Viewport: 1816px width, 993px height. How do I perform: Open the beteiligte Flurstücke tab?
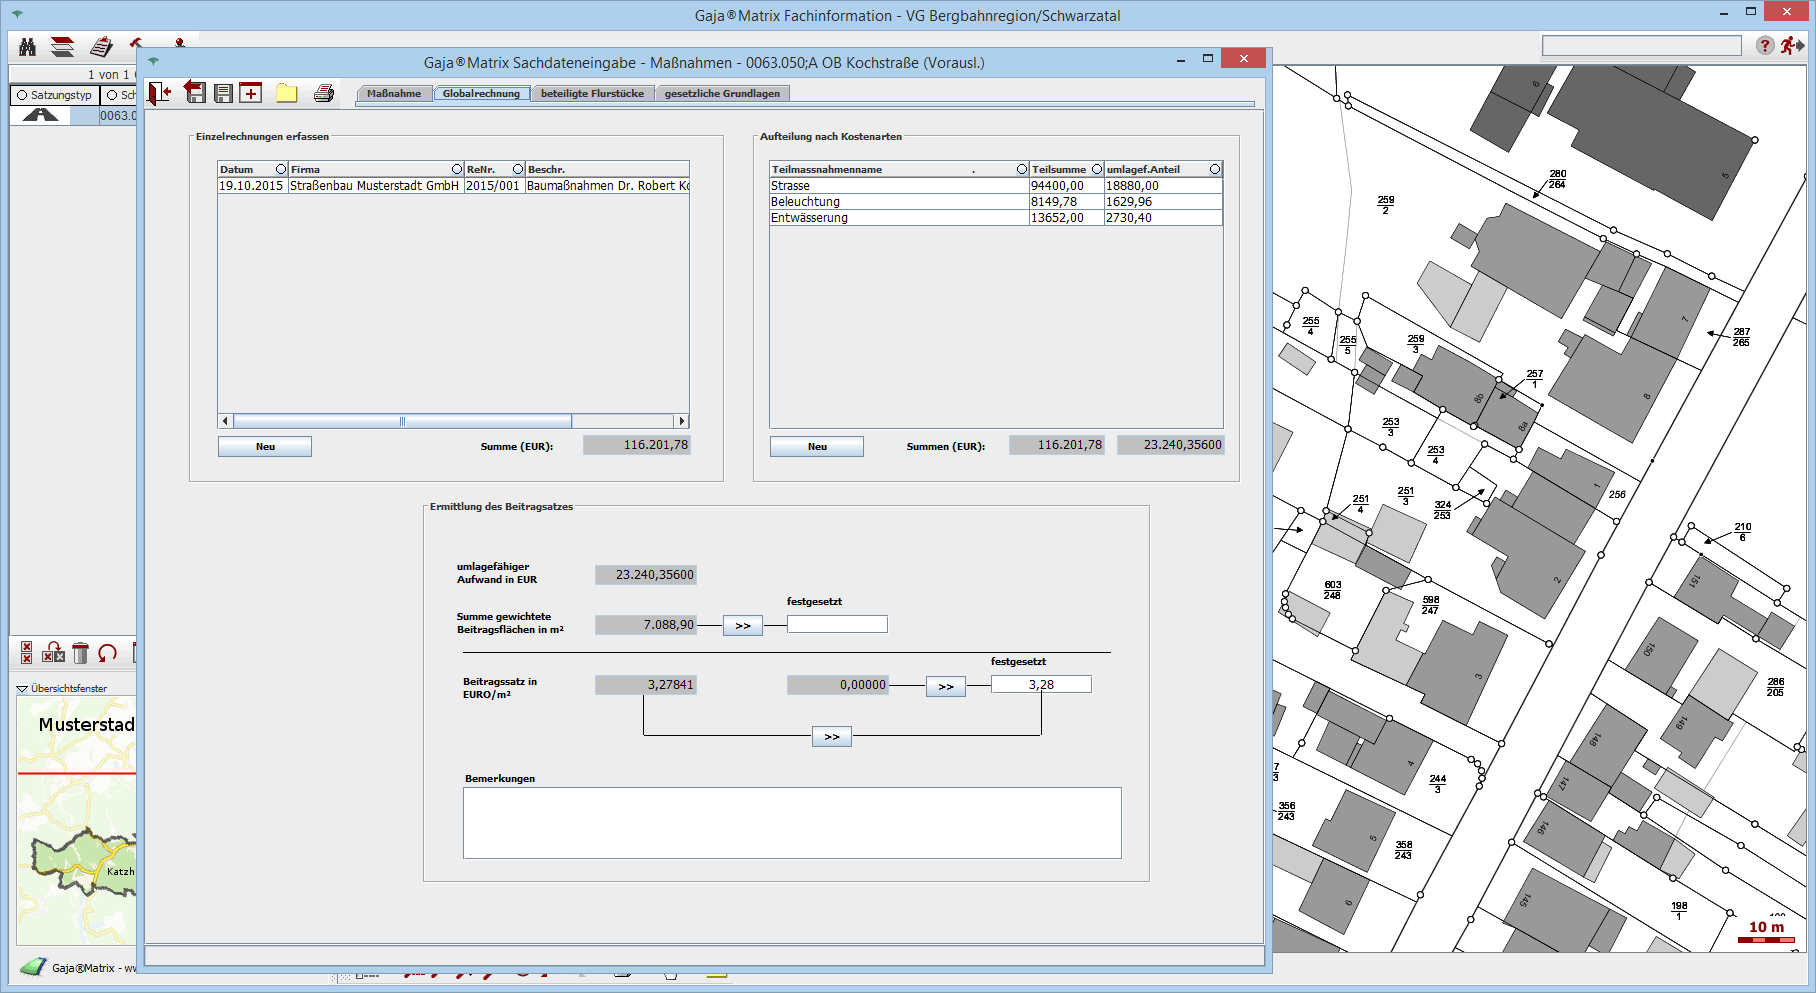coord(592,93)
